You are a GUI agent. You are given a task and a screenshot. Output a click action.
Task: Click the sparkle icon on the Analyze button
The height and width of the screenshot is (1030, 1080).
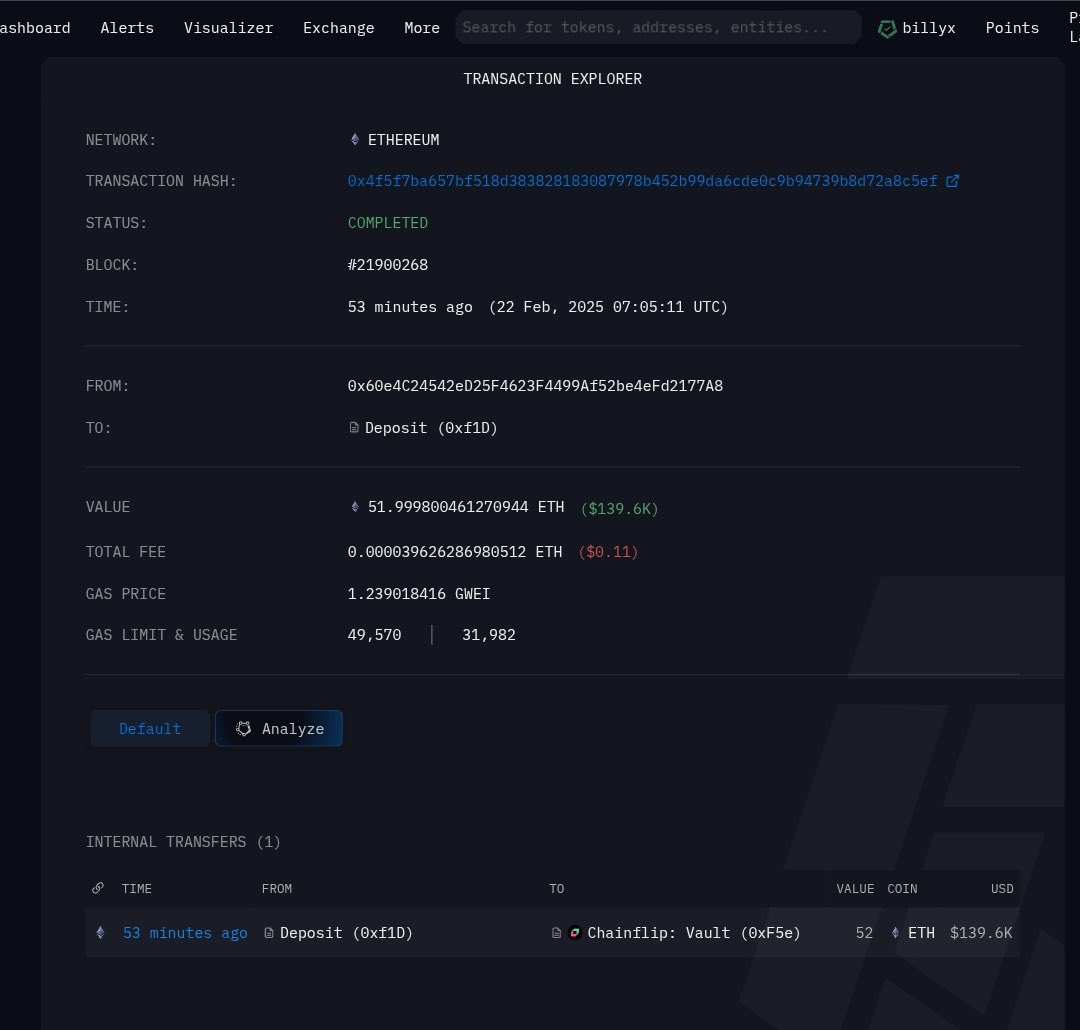click(244, 728)
